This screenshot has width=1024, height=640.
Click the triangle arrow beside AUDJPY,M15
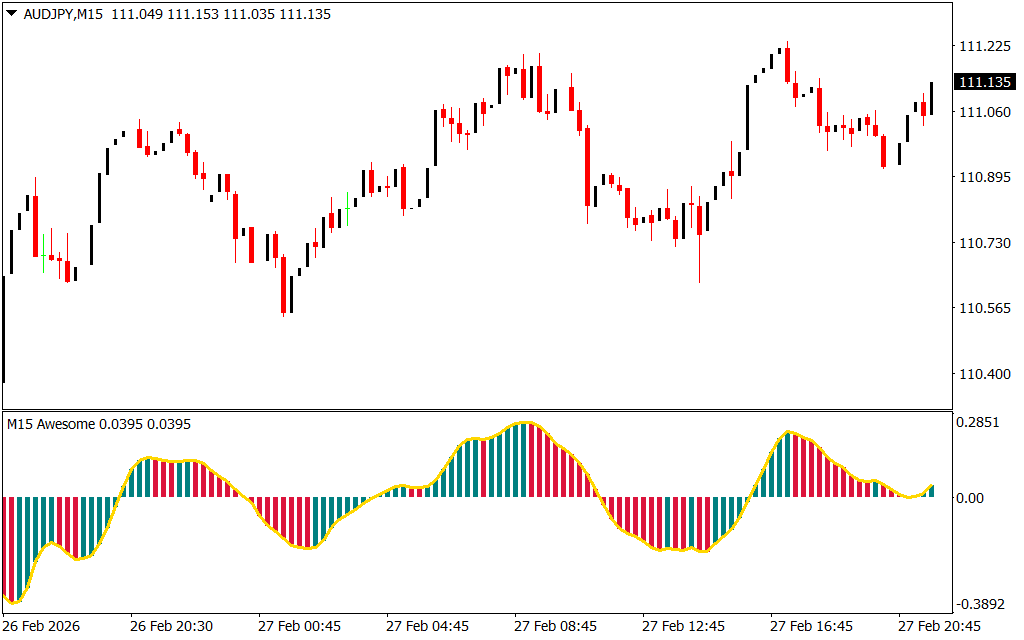tap(12, 15)
